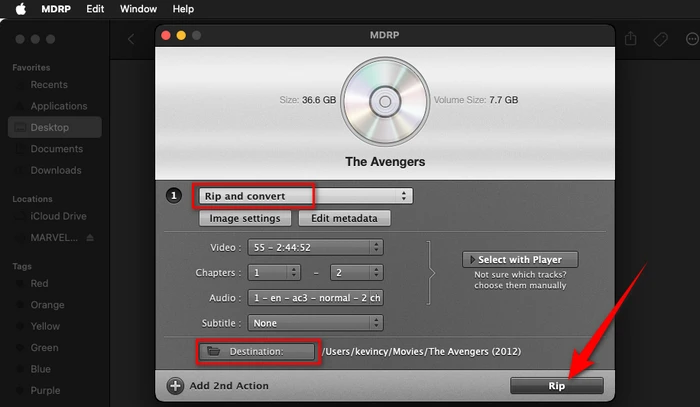Minimize the MDRP window with the yellow button
The height and width of the screenshot is (407, 700).
pos(181,35)
